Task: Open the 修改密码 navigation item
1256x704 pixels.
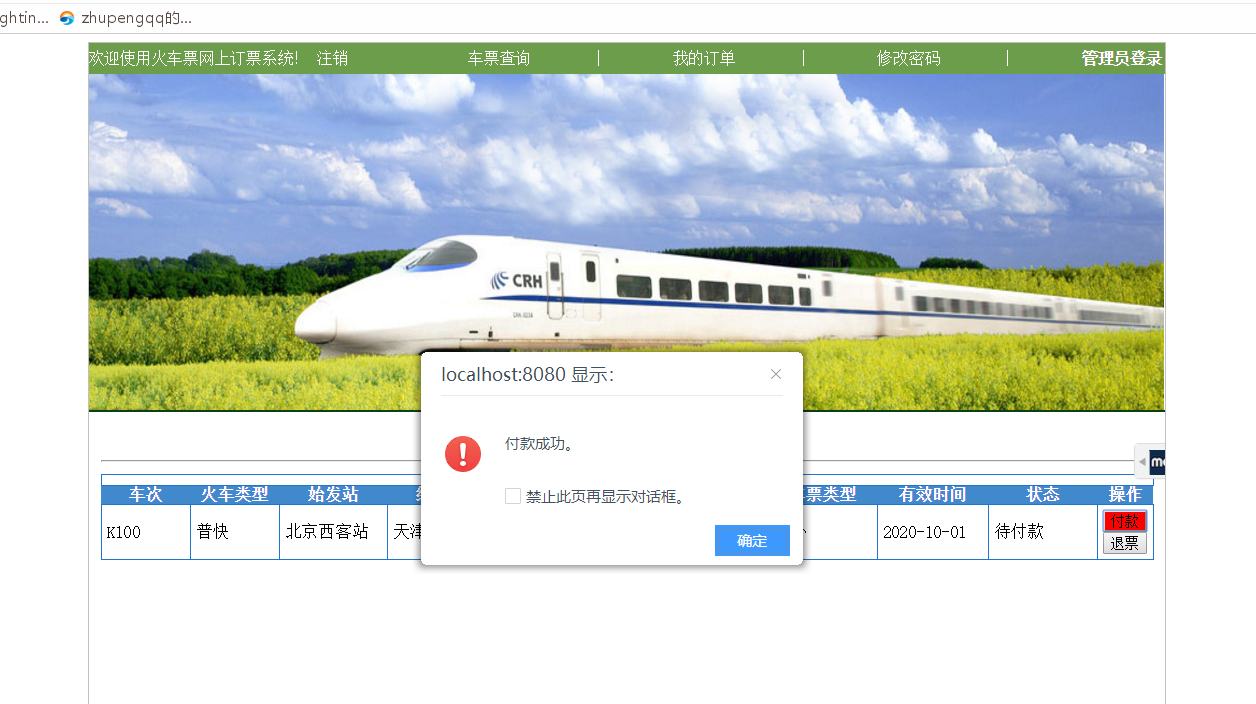Action: (909, 58)
